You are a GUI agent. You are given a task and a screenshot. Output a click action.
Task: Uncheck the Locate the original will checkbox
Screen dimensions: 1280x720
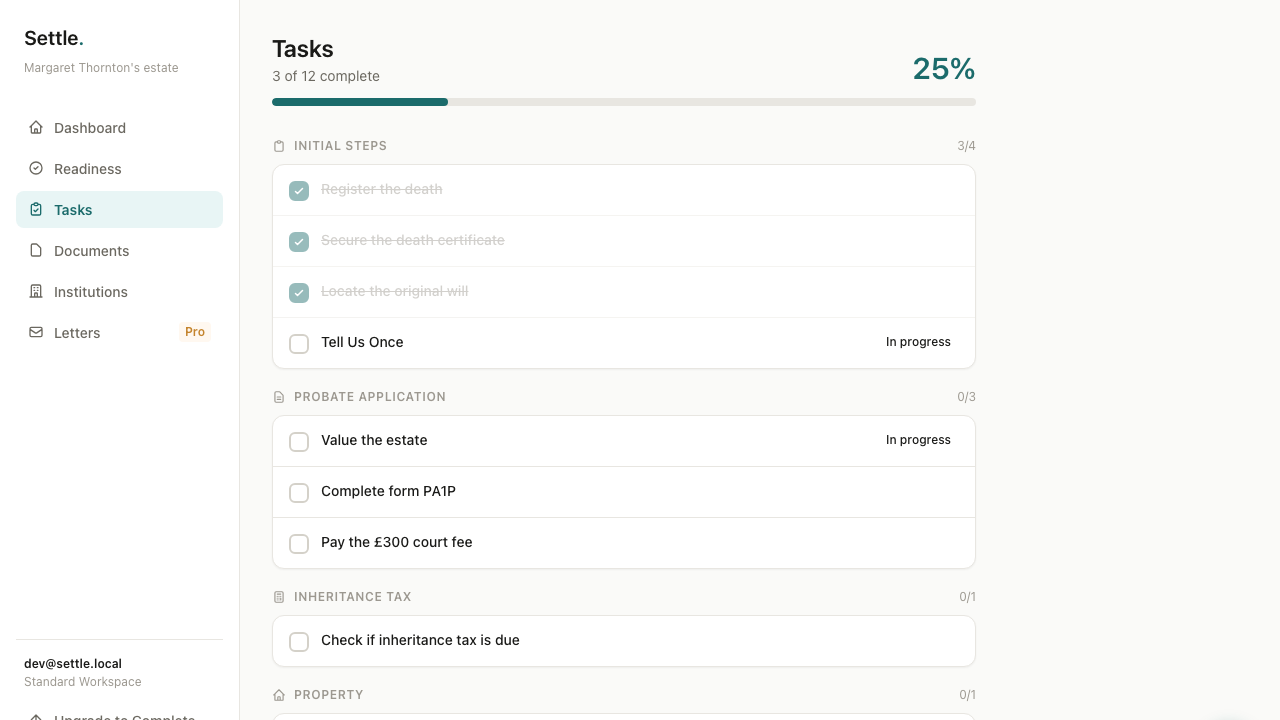299,293
